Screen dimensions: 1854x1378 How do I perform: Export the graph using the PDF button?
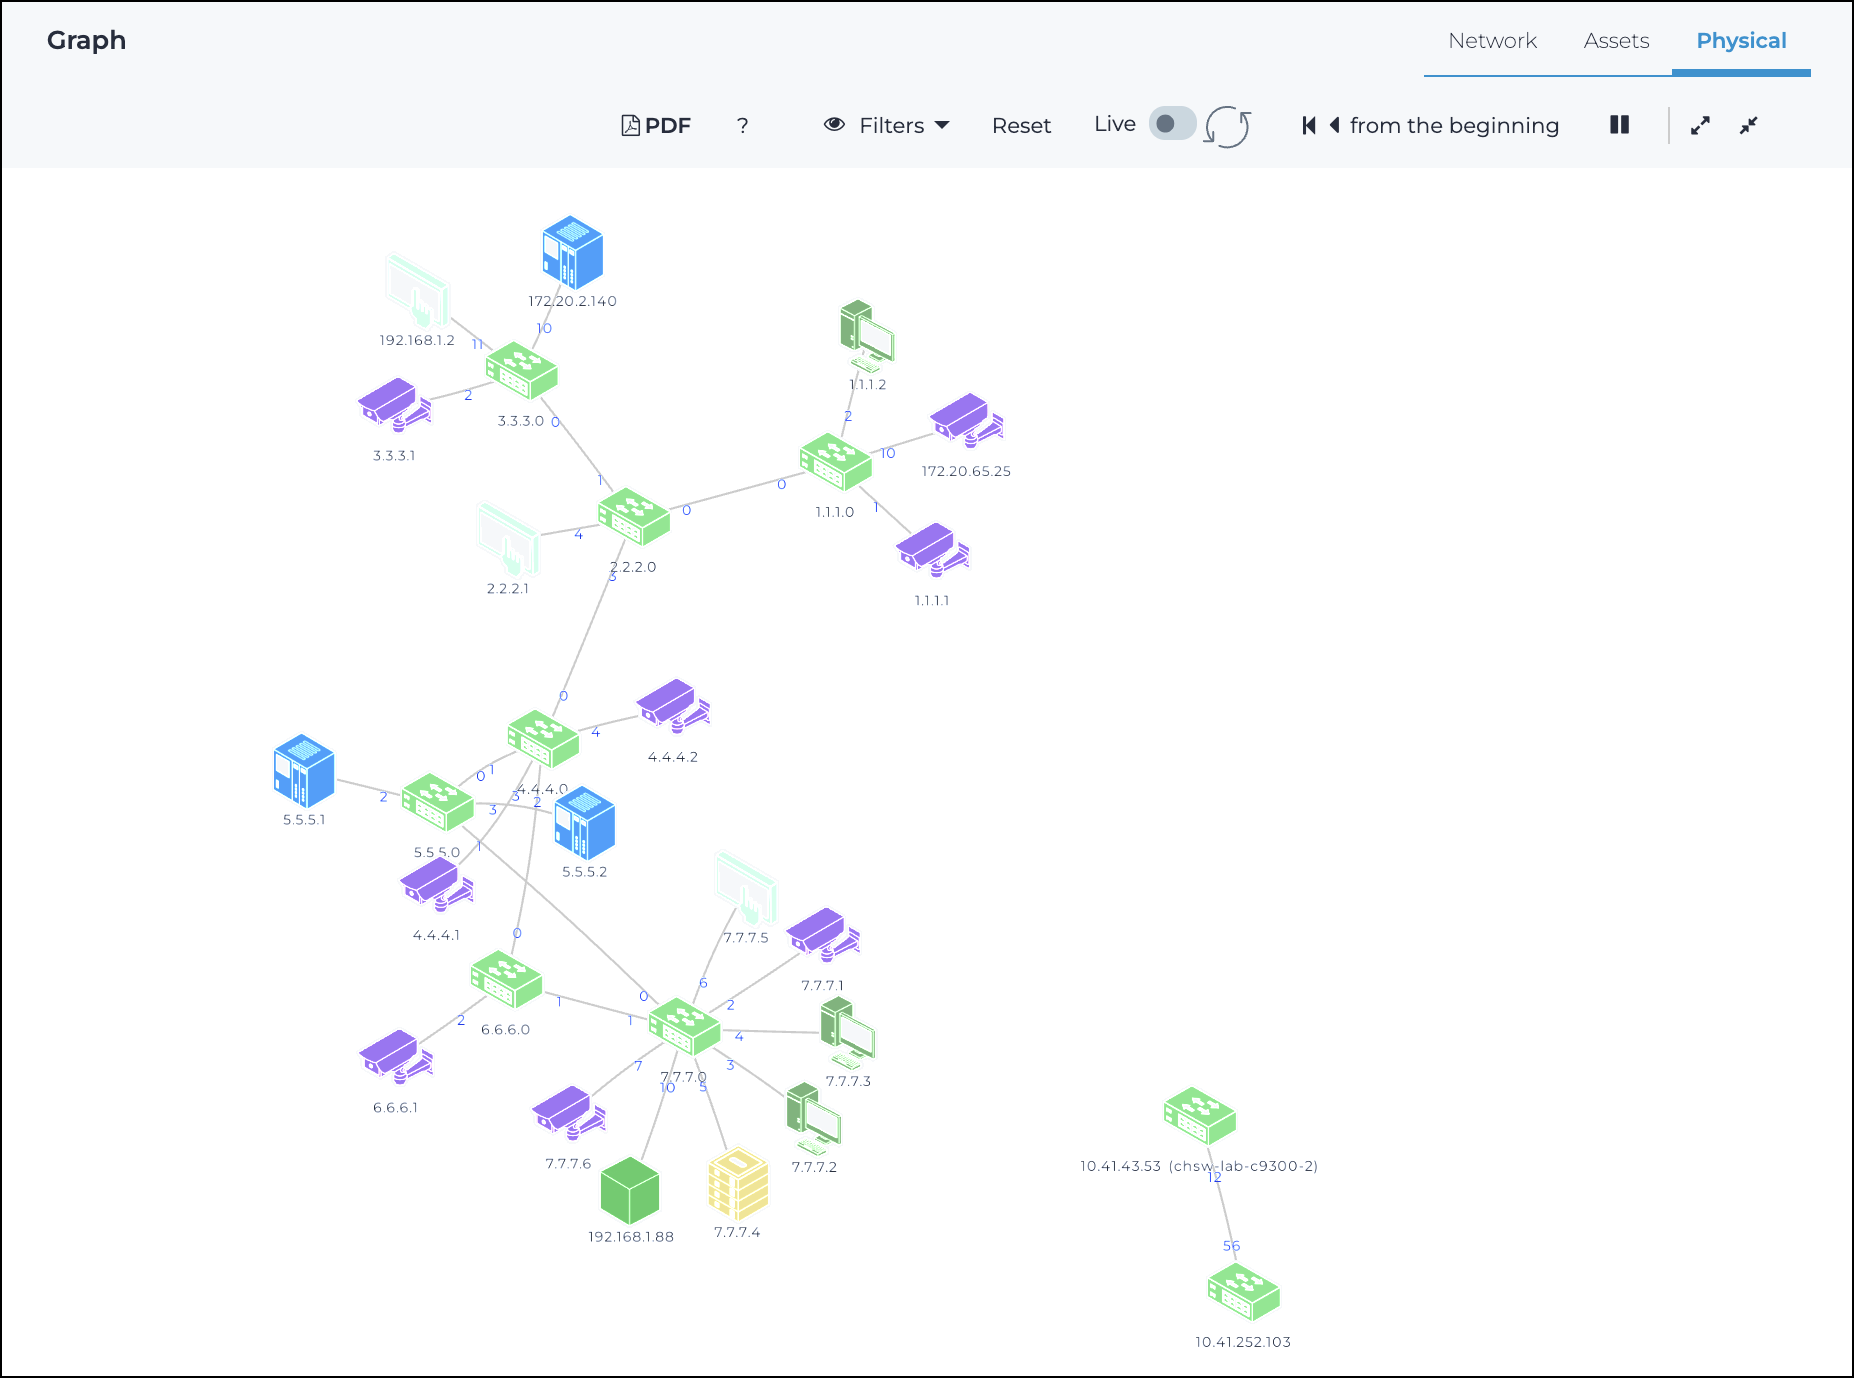(656, 125)
